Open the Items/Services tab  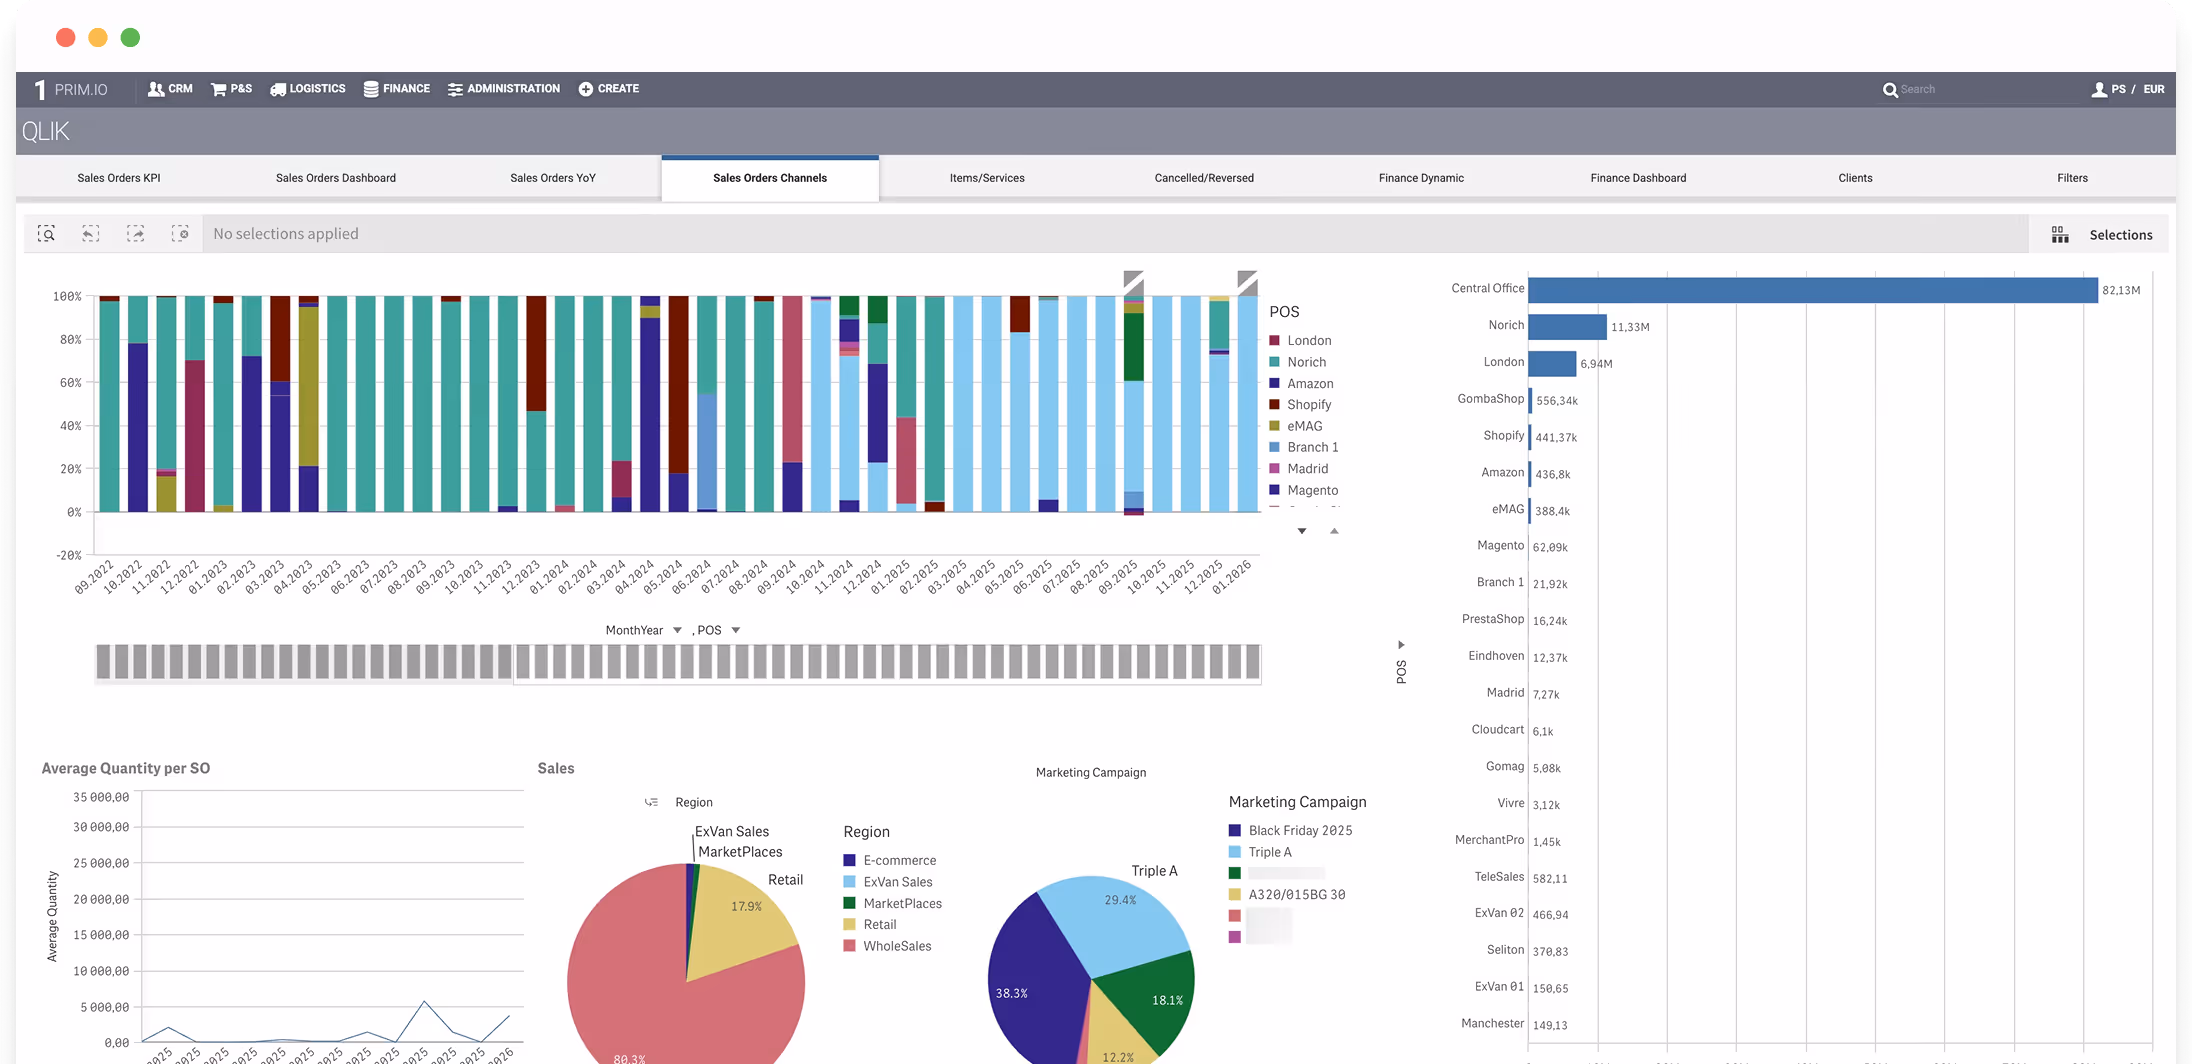click(x=987, y=178)
